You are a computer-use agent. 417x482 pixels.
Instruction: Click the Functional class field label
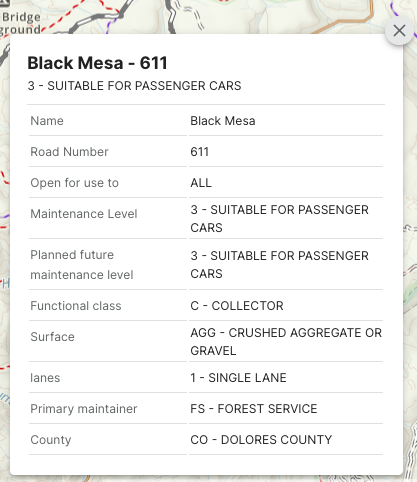point(76,306)
